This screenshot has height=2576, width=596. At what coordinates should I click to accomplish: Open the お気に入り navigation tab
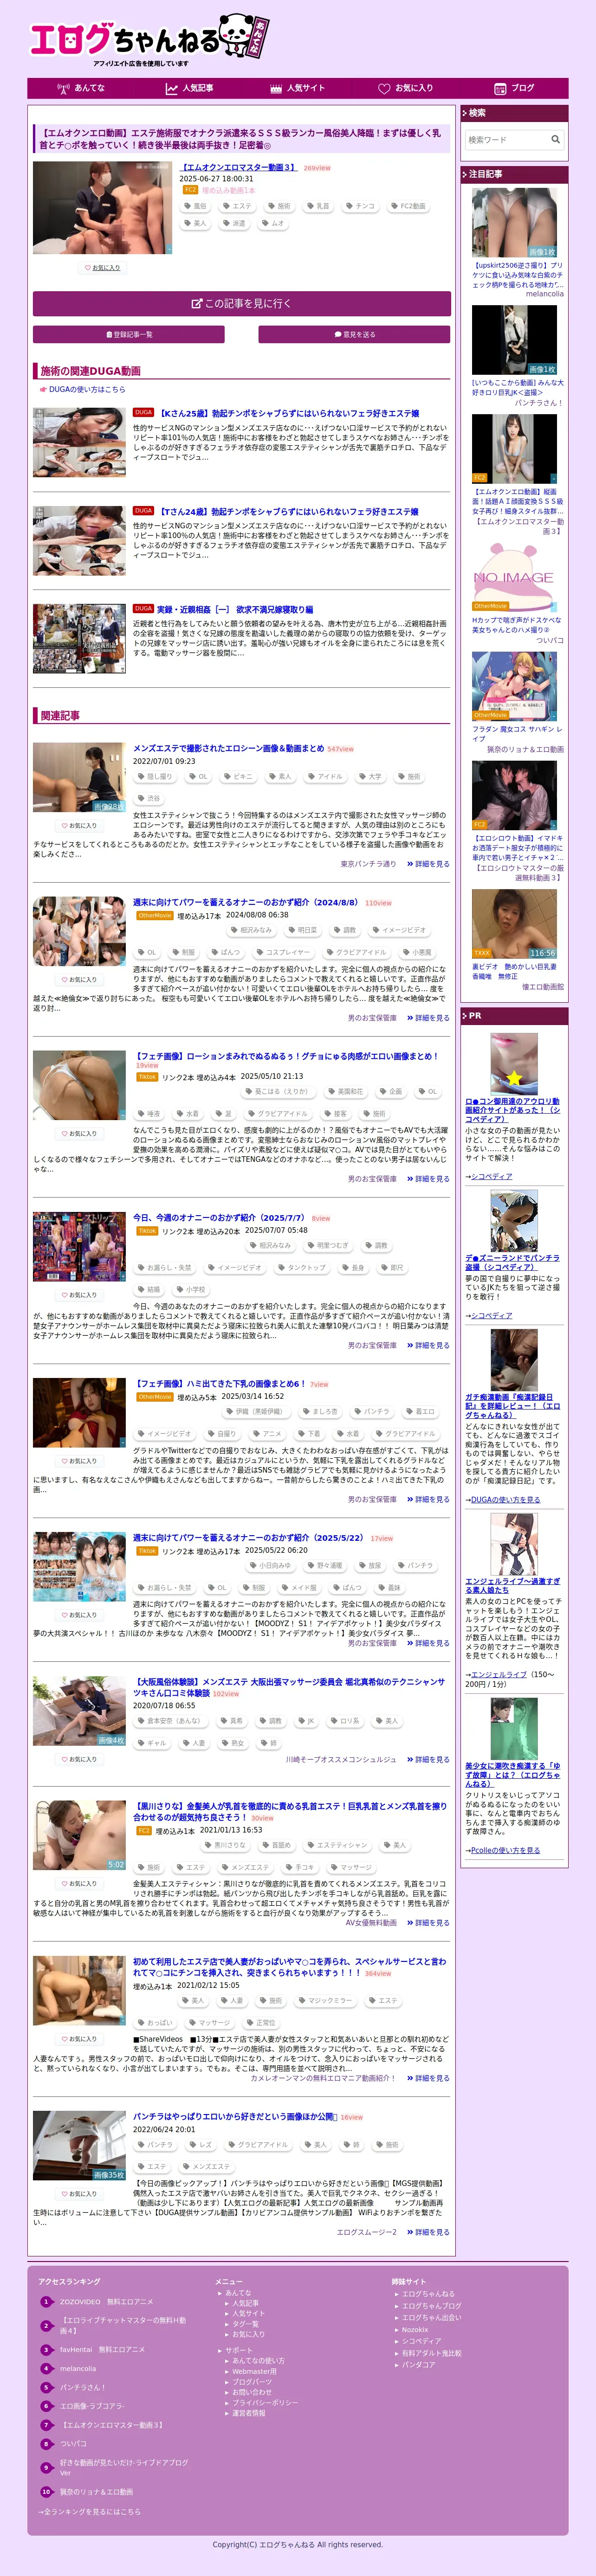tap(405, 88)
